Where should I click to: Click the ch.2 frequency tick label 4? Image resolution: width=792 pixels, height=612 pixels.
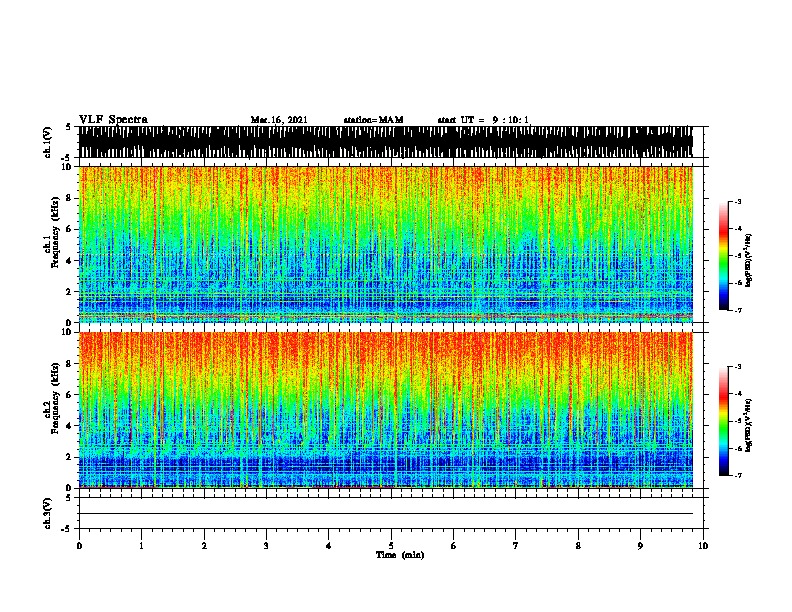tap(70, 426)
